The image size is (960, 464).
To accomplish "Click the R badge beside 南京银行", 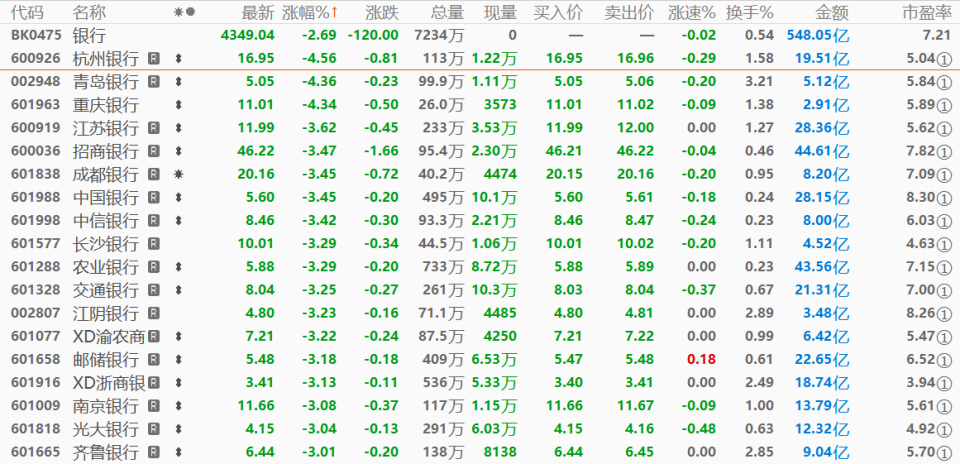I will click(x=154, y=406).
